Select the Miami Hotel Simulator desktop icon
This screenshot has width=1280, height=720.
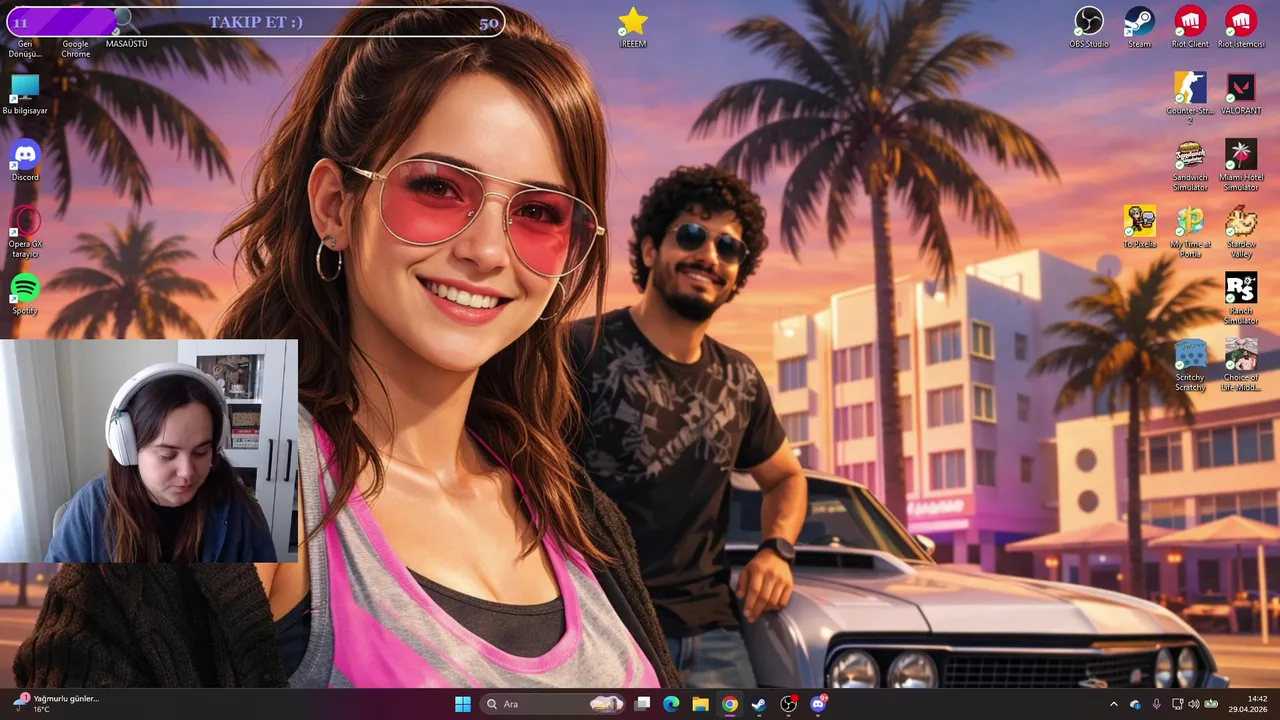1241,165
